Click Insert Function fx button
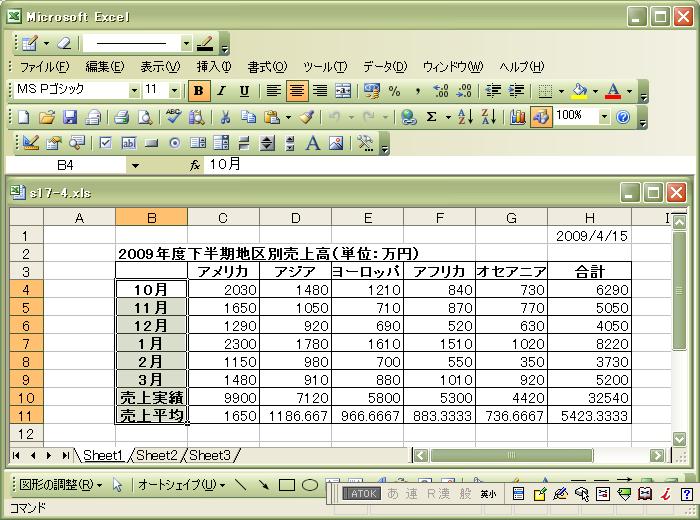700x520 pixels. coord(195,166)
